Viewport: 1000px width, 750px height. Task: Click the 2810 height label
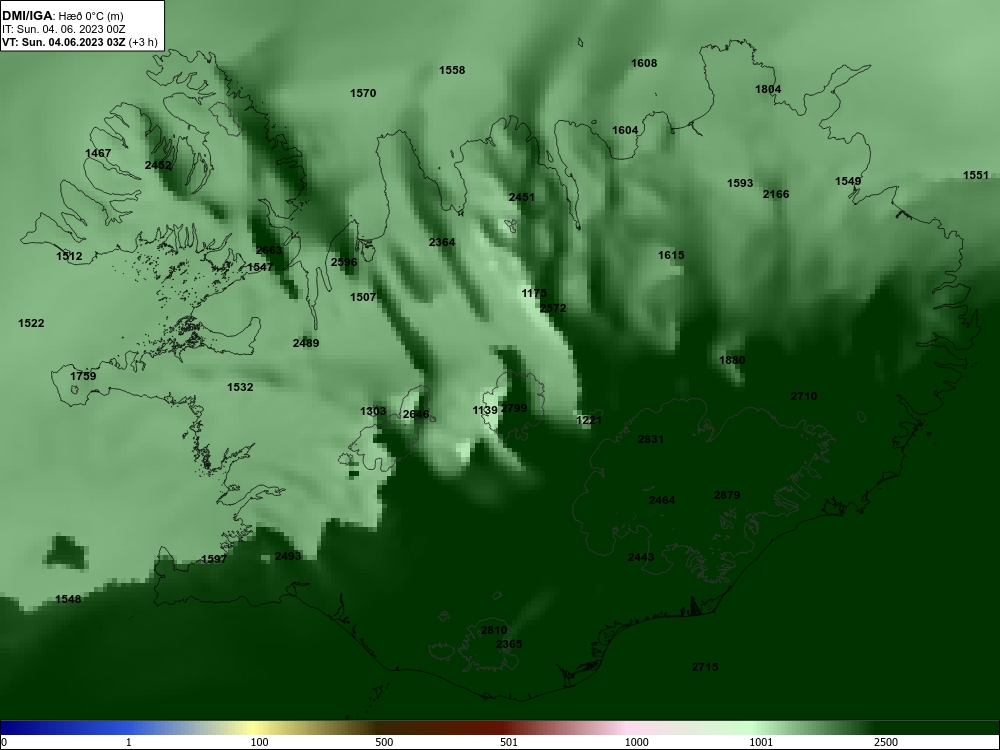pyautogui.click(x=494, y=631)
